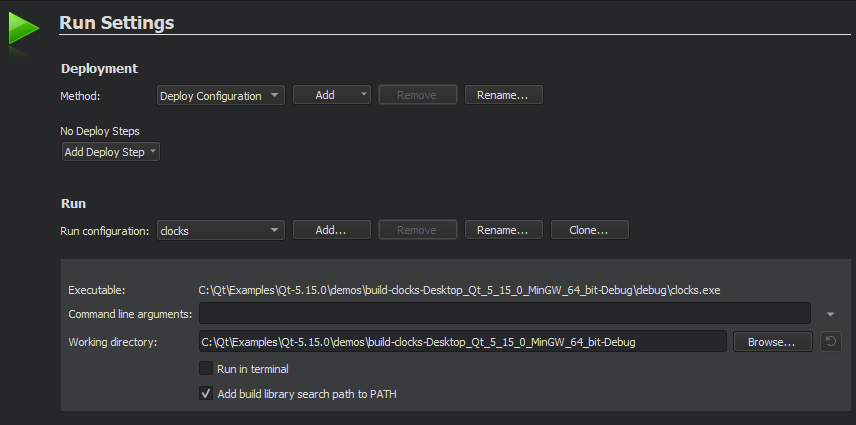Open the clocks run configuration dropdown

click(221, 230)
